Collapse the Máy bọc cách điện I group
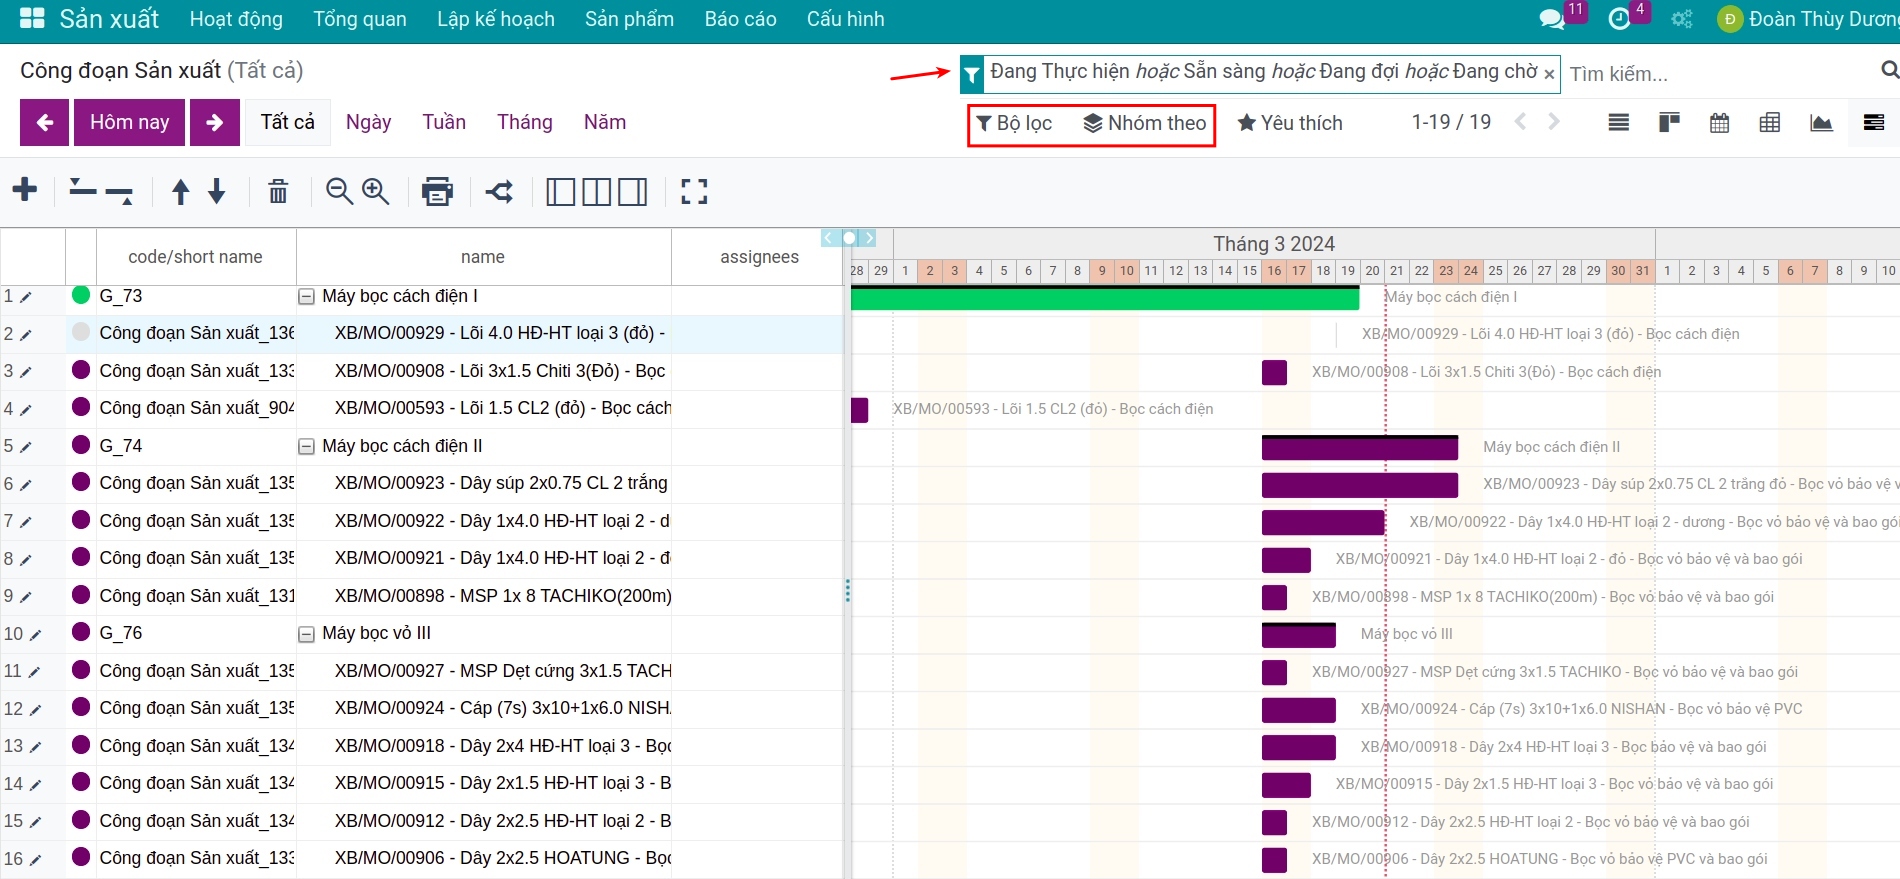Viewport: 1900px width, 879px height. click(307, 297)
